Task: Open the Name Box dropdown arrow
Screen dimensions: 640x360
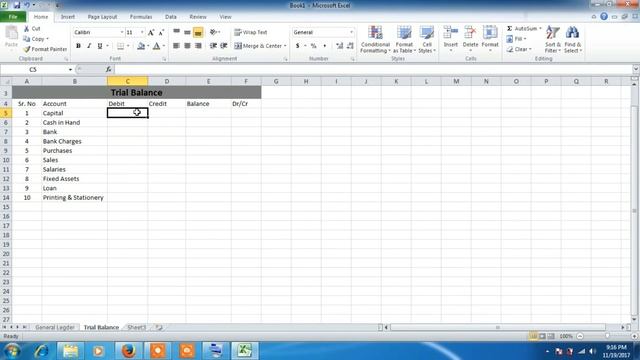Action: [x=70, y=70]
